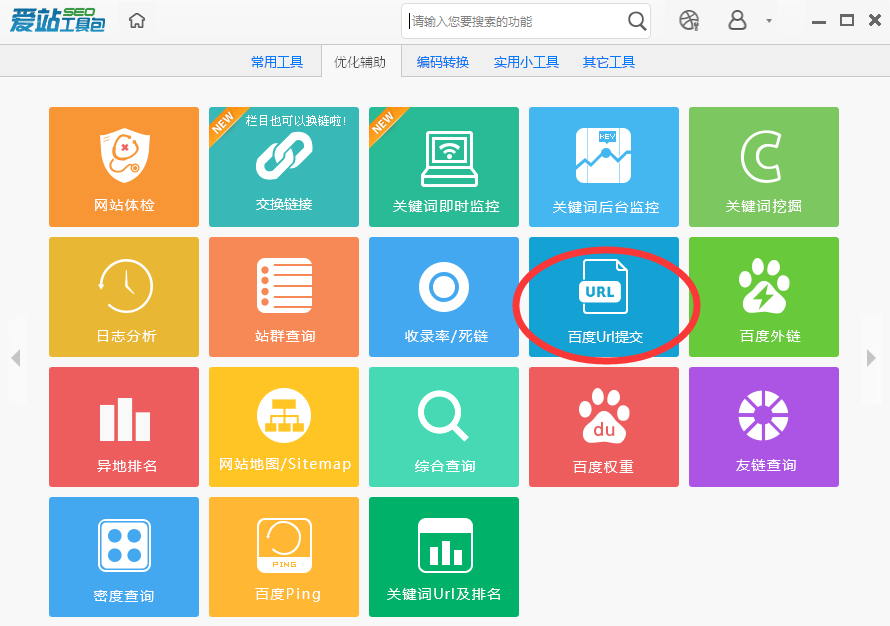Open the 百度Ping tool
890x626 pixels.
(x=283, y=557)
